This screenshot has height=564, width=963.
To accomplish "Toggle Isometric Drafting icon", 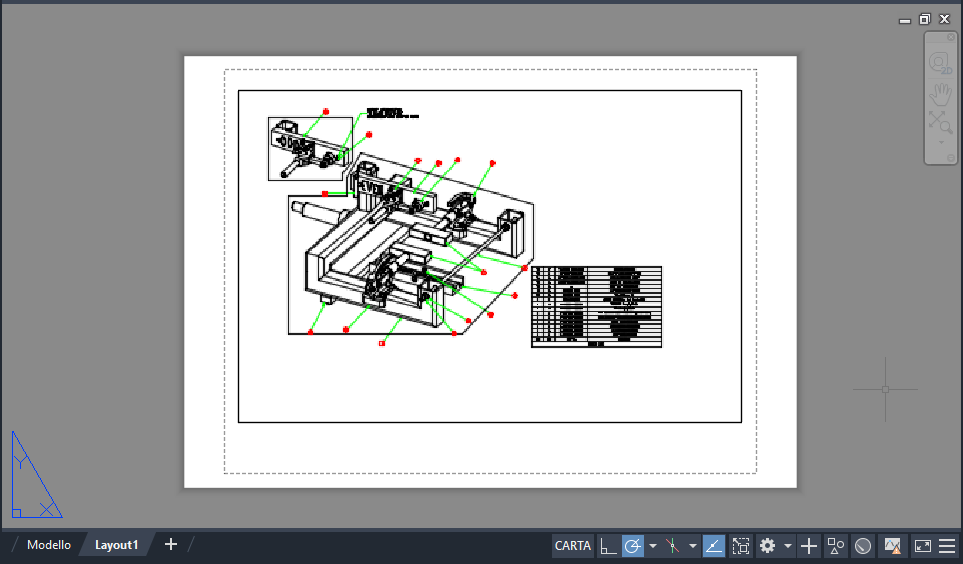I will (x=673, y=546).
